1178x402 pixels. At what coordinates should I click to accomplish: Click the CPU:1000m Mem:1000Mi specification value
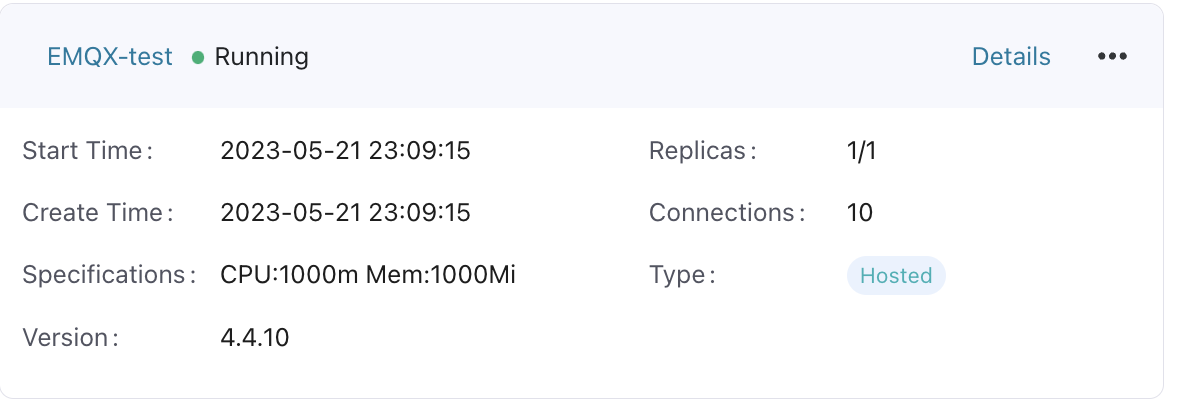click(x=368, y=275)
